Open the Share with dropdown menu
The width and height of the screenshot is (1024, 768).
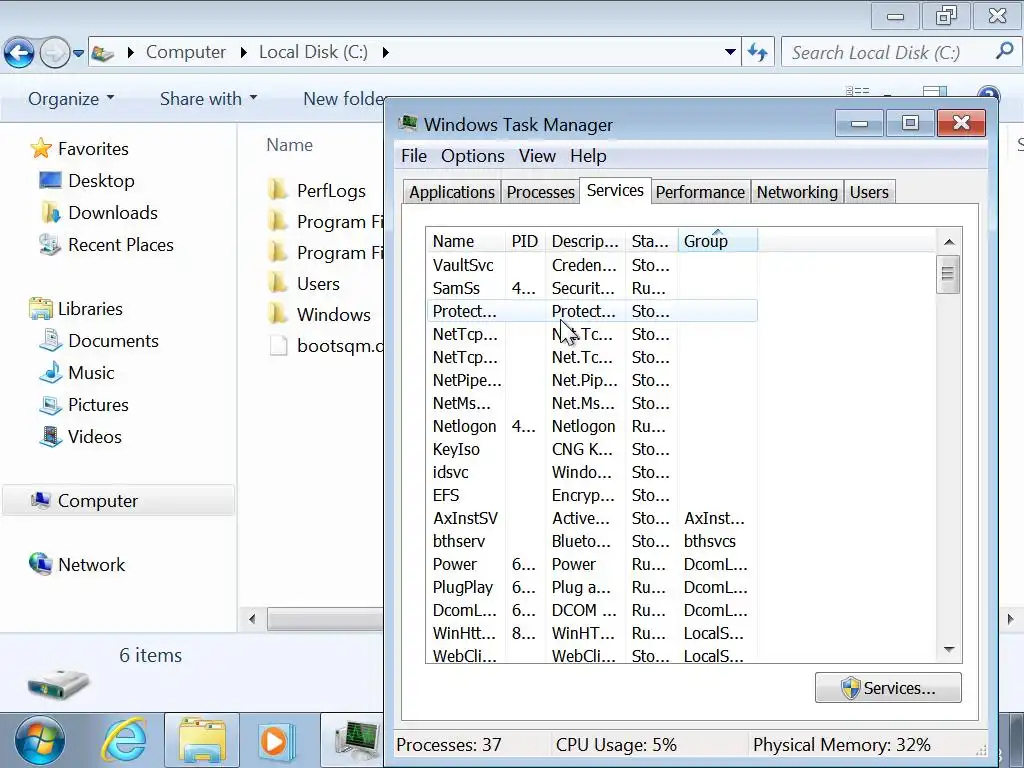click(208, 99)
